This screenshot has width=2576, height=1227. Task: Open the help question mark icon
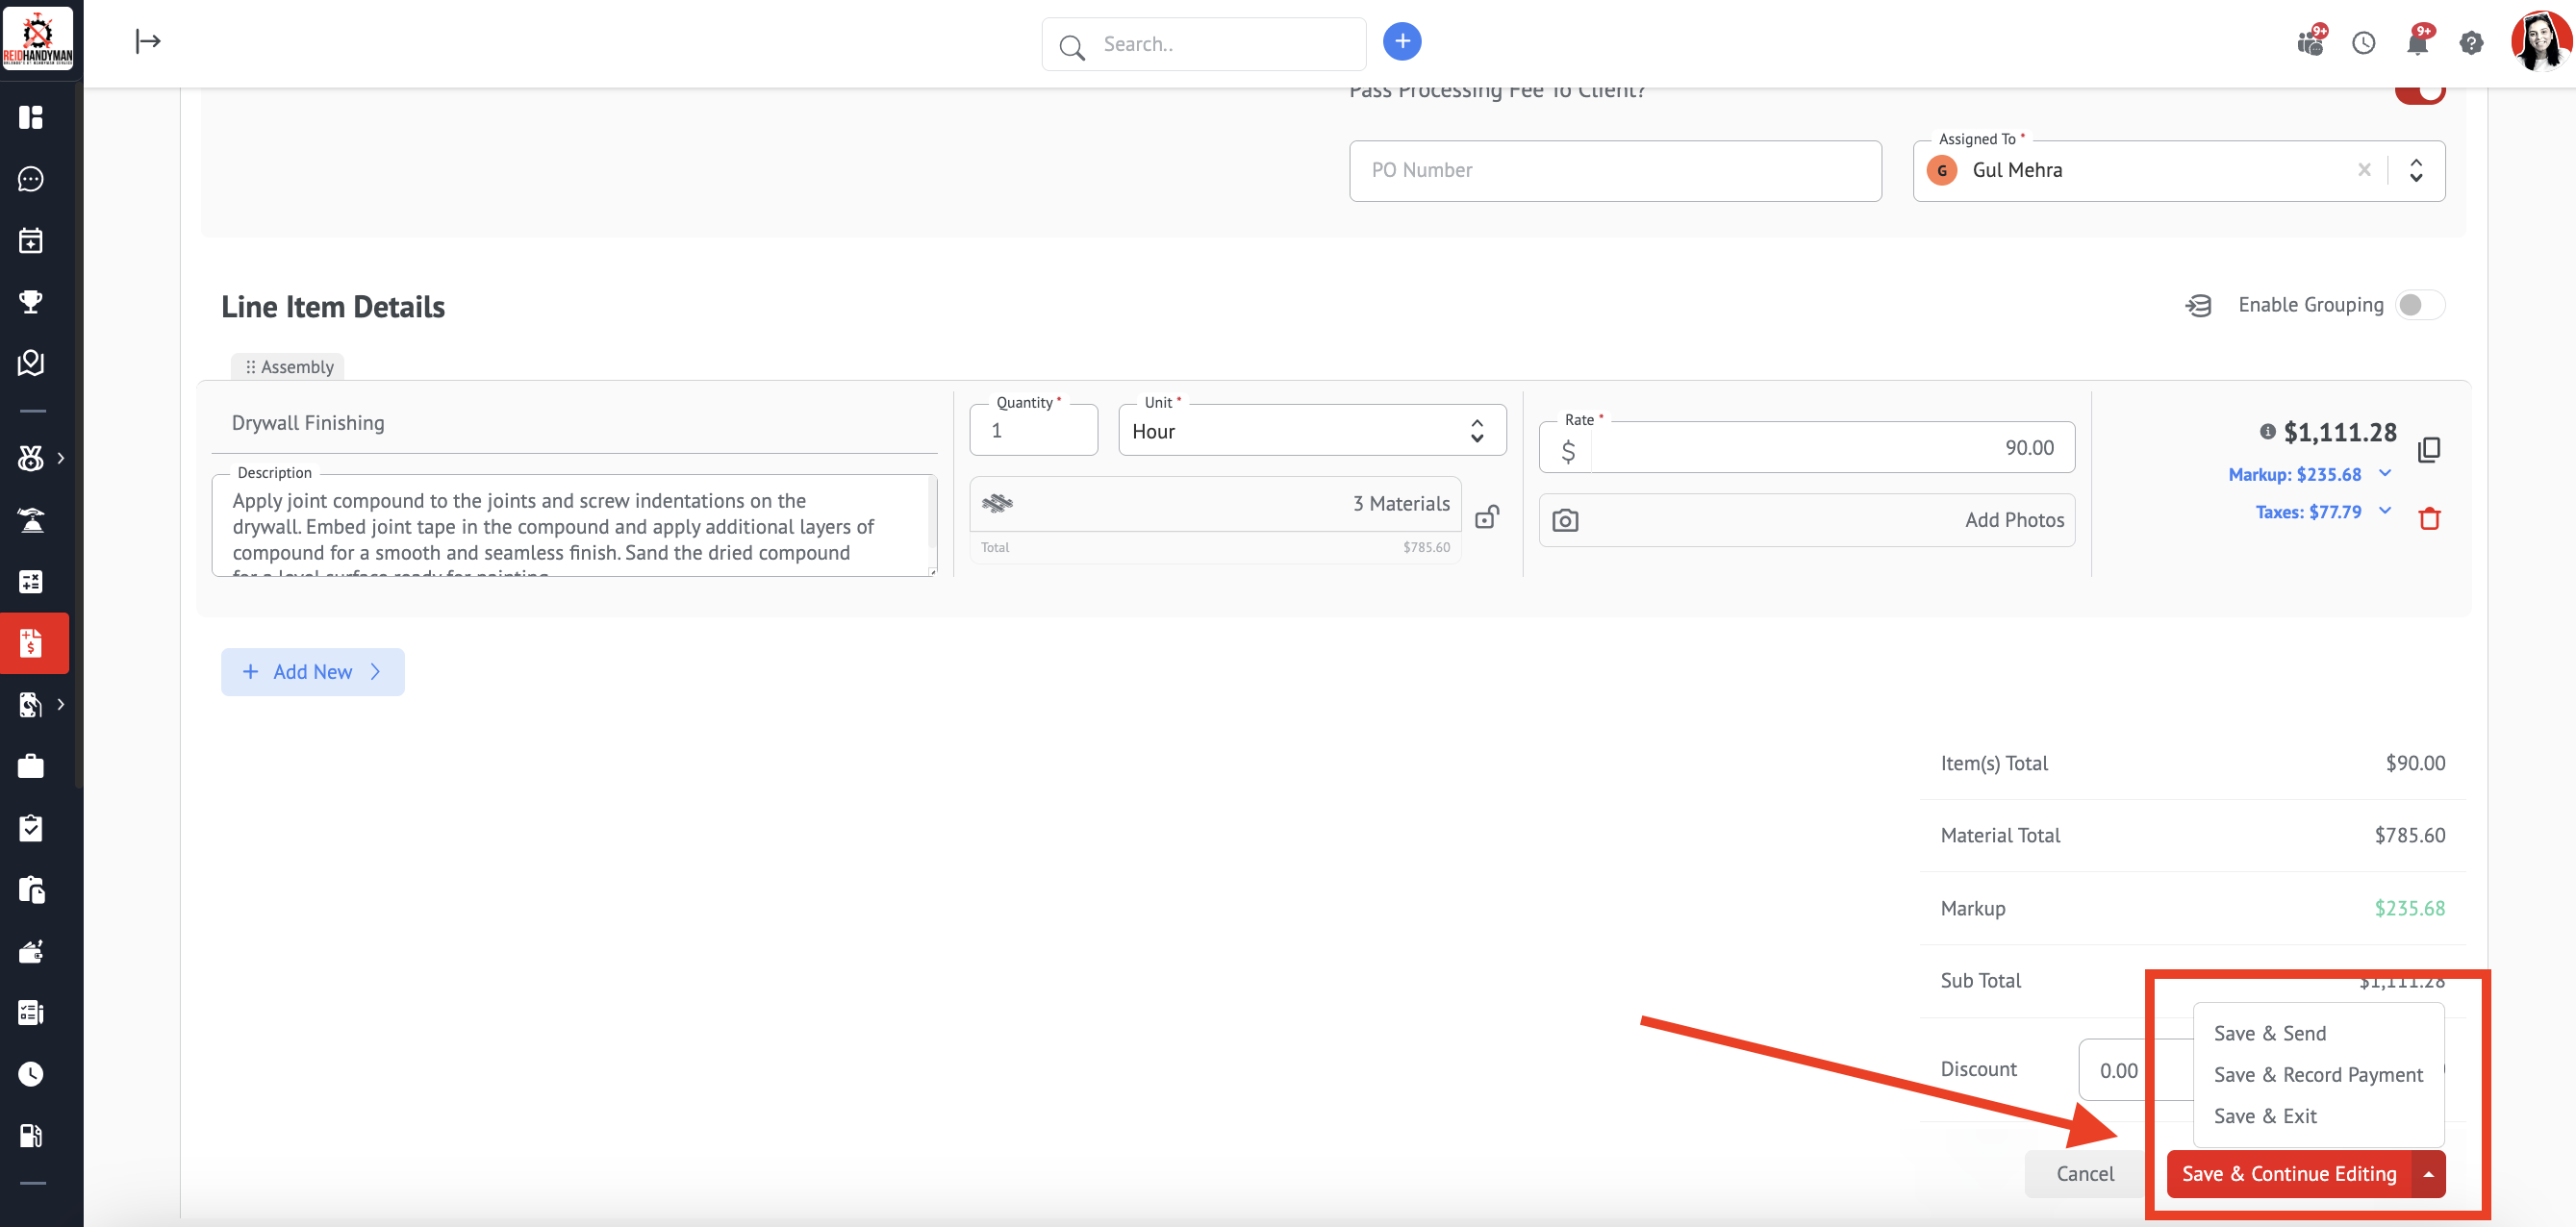2470,43
